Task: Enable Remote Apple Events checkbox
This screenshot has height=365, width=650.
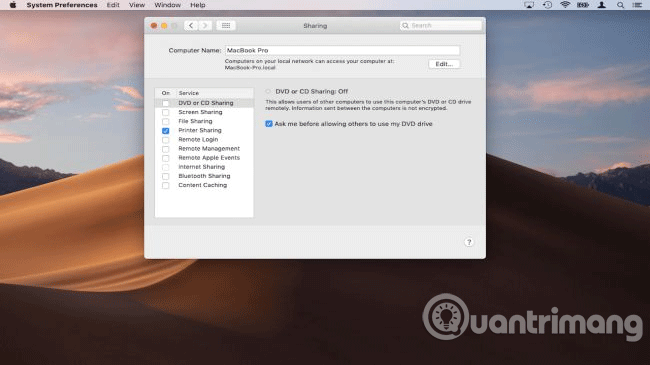Action: 165,158
